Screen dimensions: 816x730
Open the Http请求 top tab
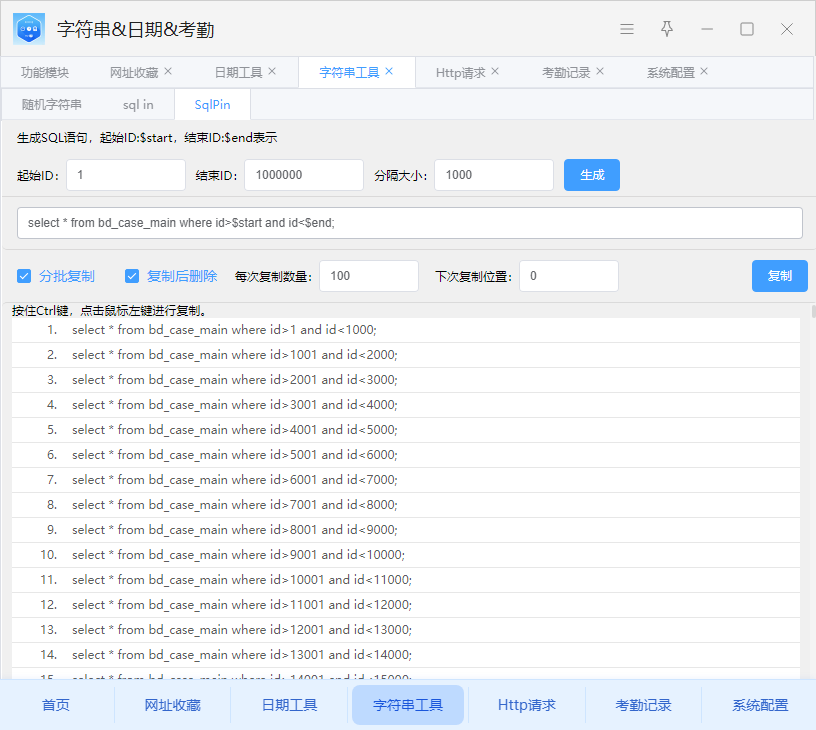tap(461, 72)
